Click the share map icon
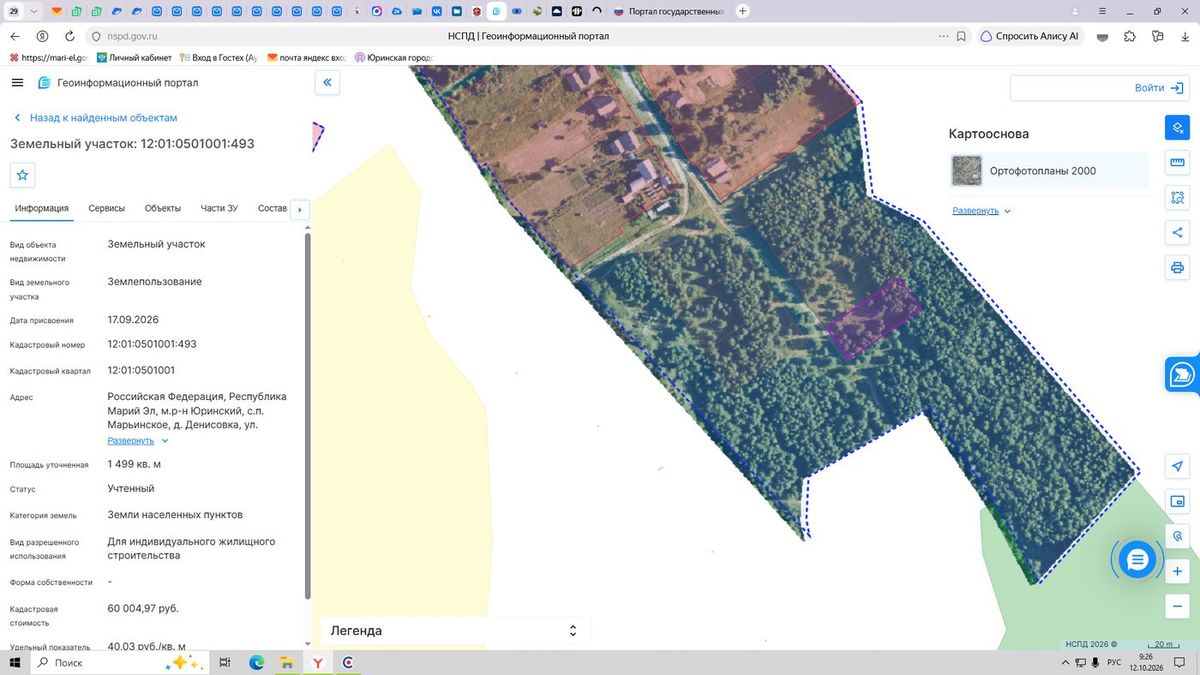 (x=1177, y=233)
